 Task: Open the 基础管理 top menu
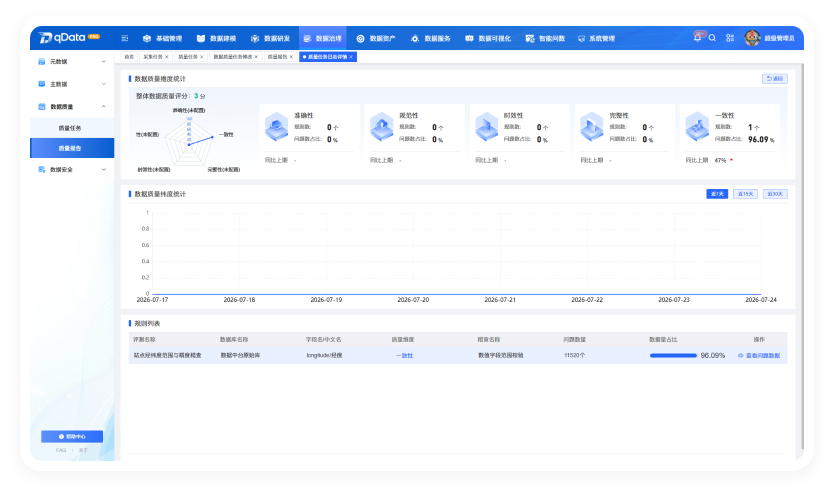[x=163, y=38]
